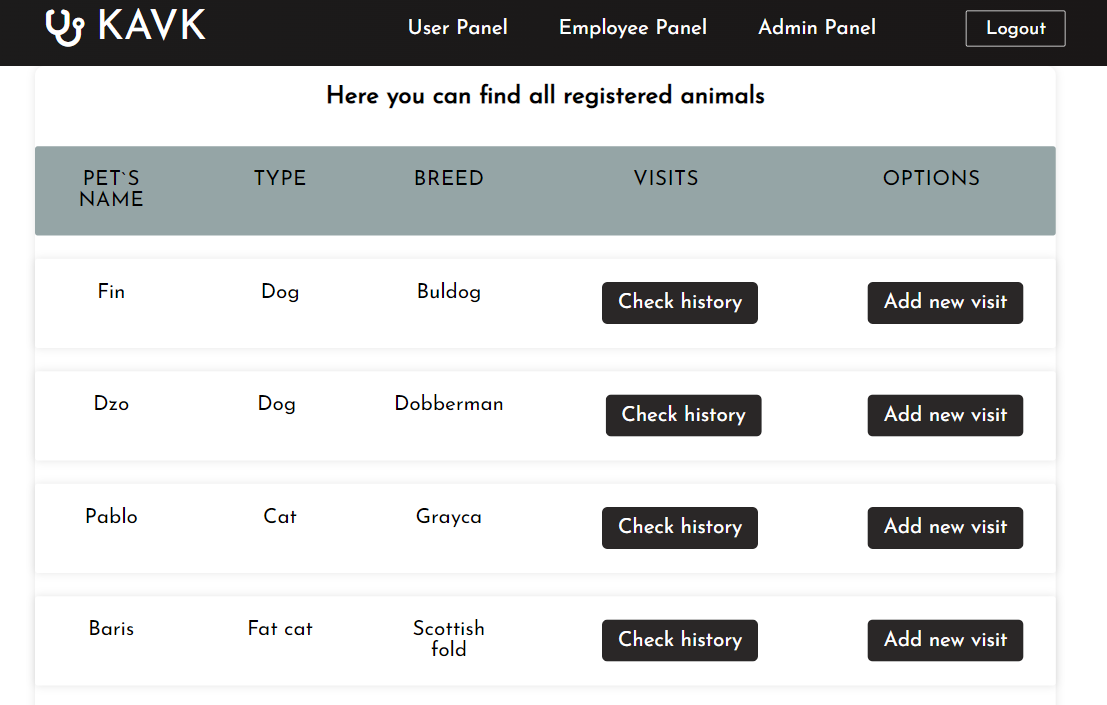Check history for Baris the Scottish fold
The height and width of the screenshot is (705, 1107).
(679, 640)
